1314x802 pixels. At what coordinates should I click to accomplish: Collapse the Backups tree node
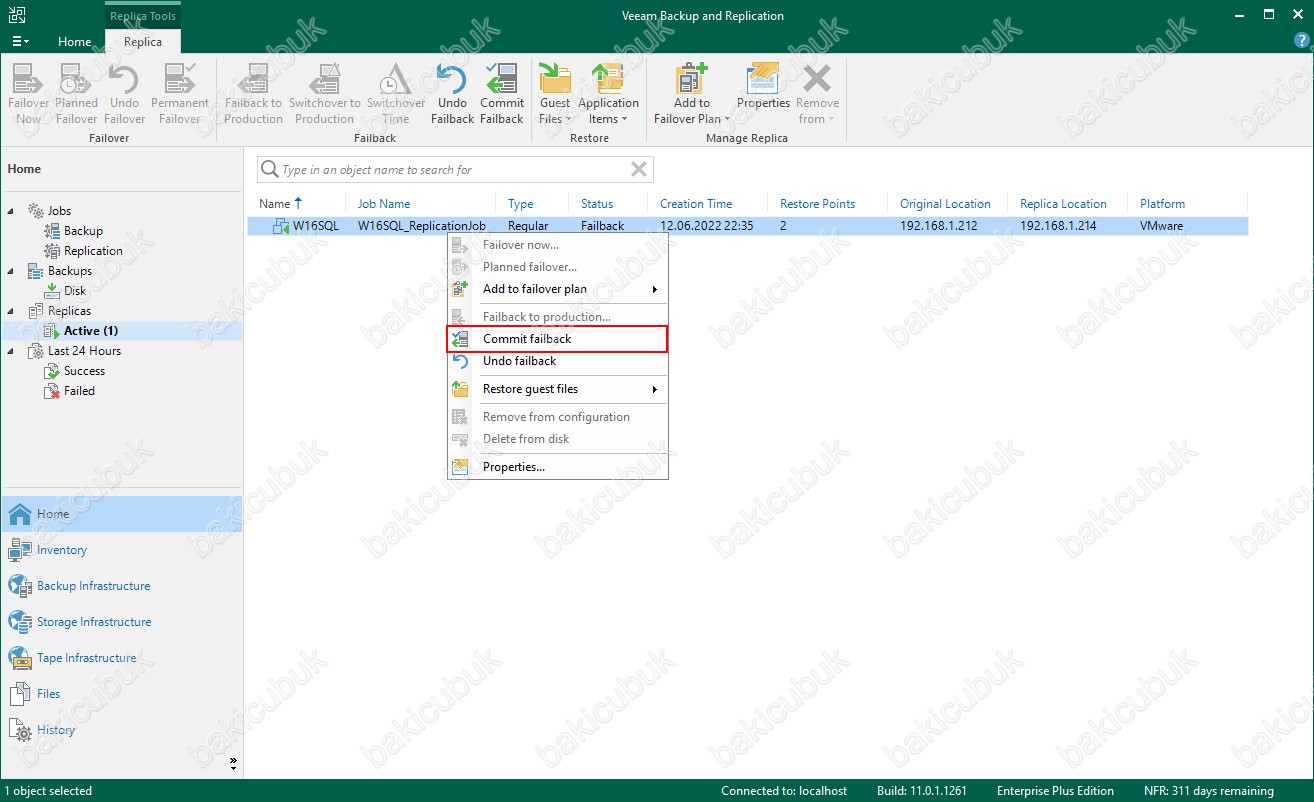click(x=12, y=271)
